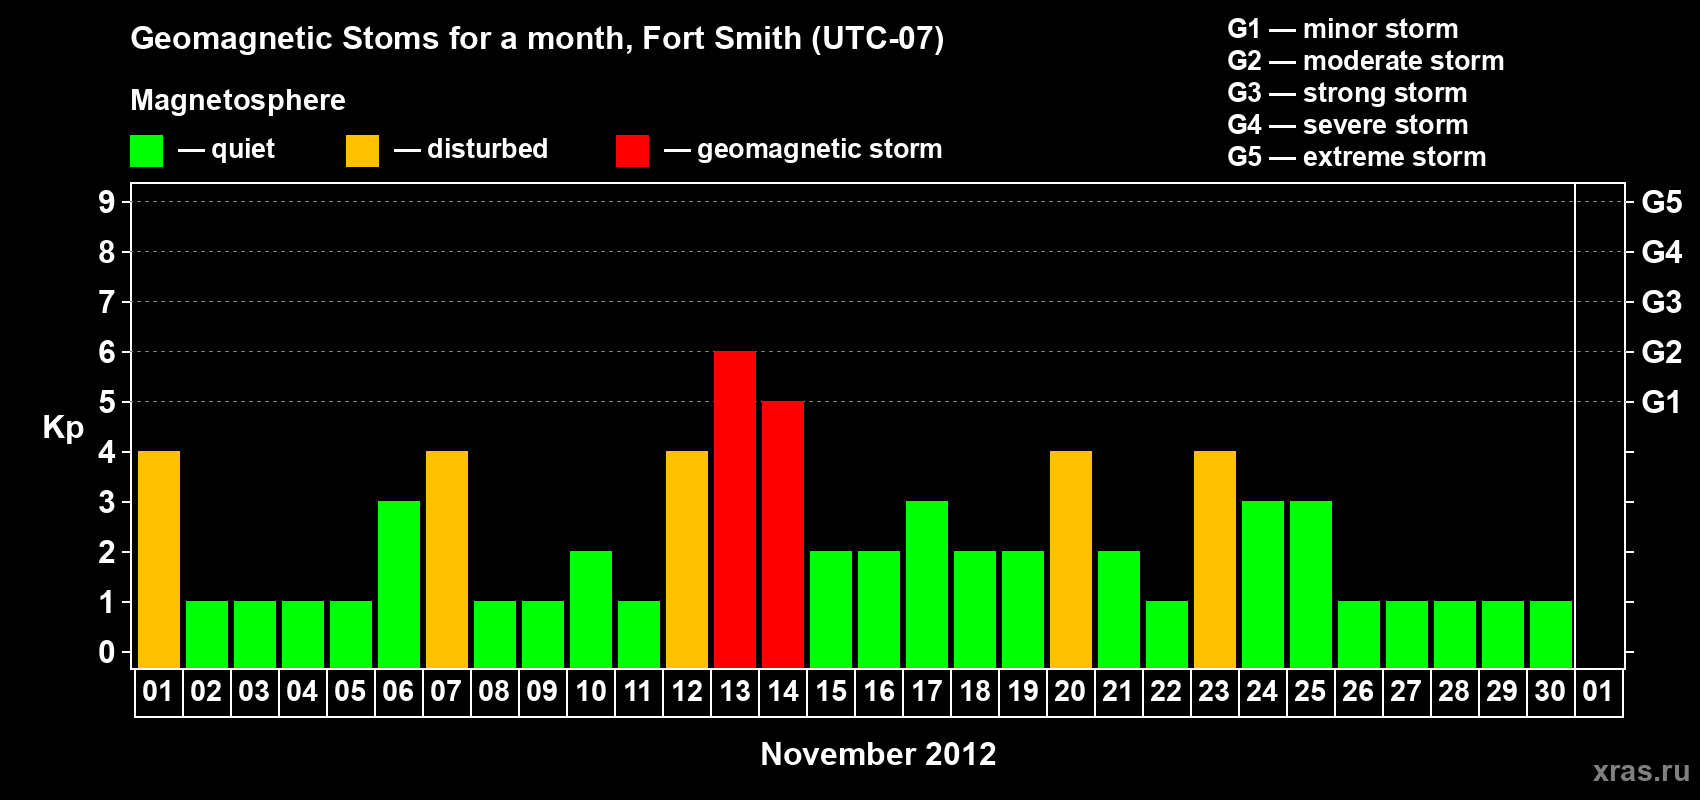
Task: Click date label 30 on the axis
Action: 1551,691
